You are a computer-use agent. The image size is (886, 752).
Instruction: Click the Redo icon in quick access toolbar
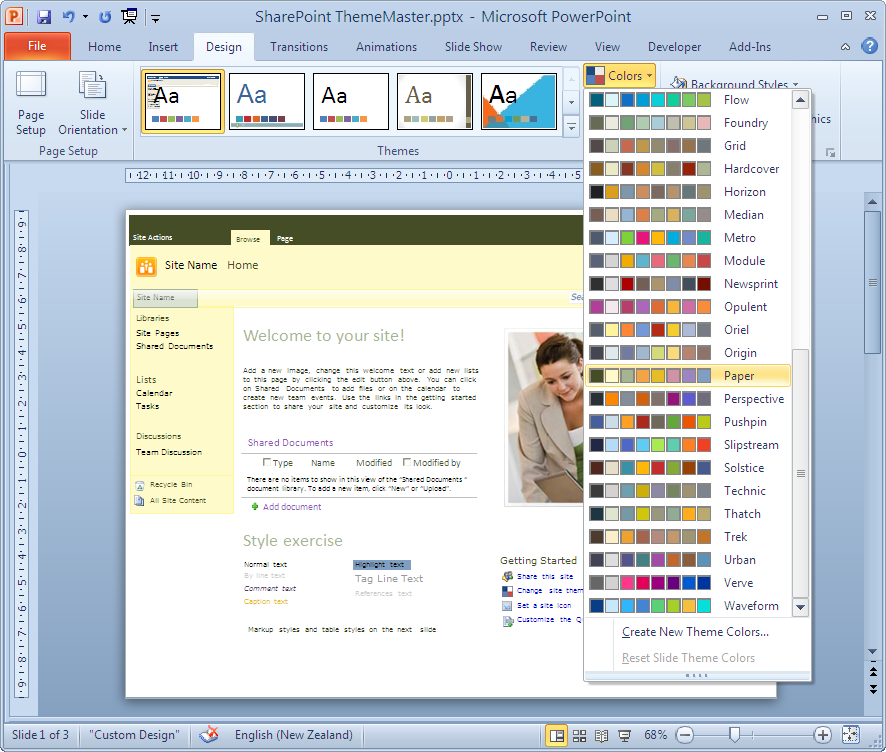(105, 16)
